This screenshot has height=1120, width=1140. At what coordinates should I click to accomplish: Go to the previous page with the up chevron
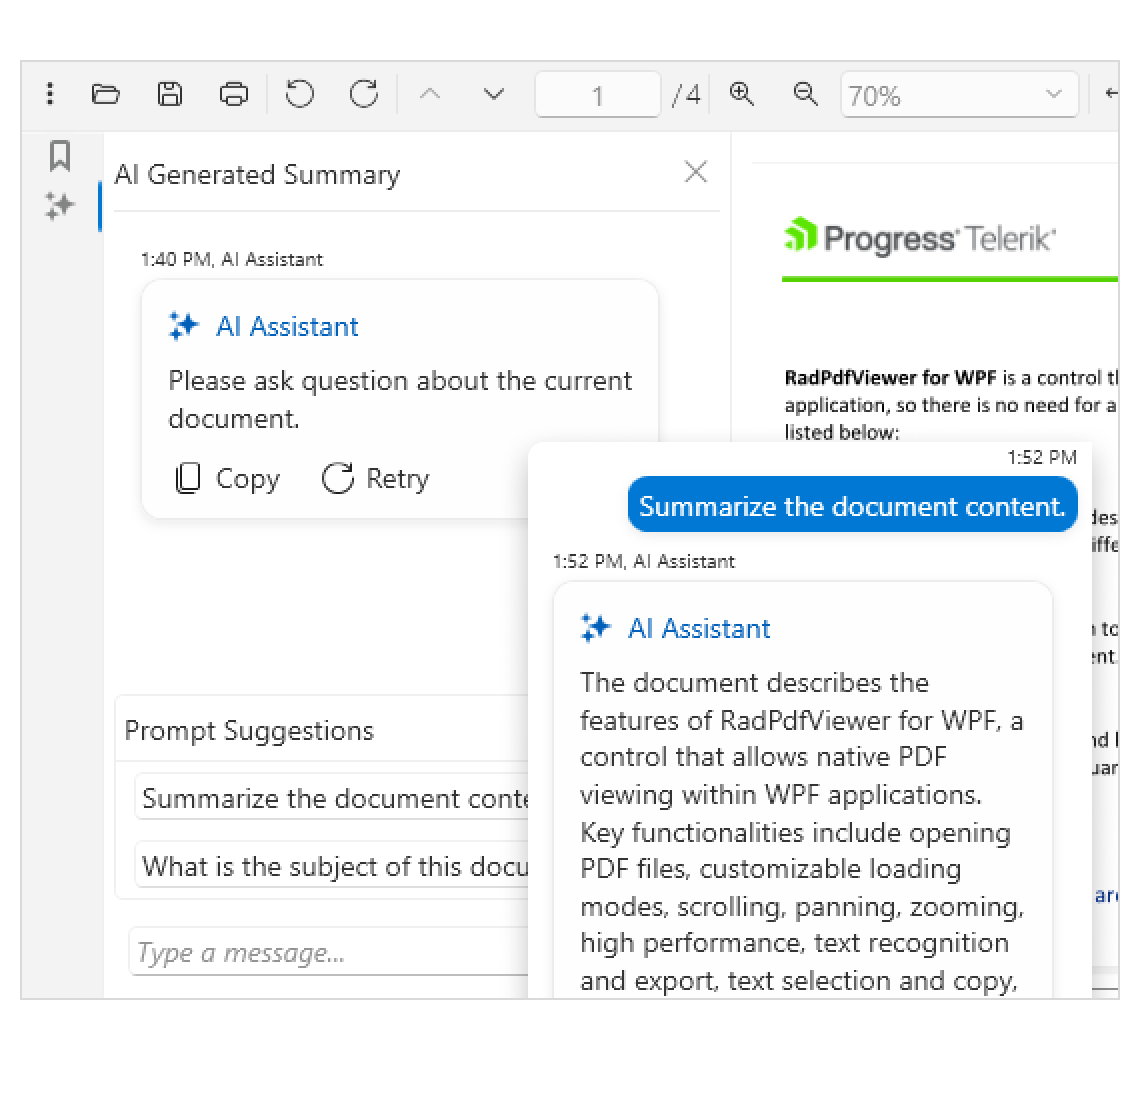pos(430,93)
